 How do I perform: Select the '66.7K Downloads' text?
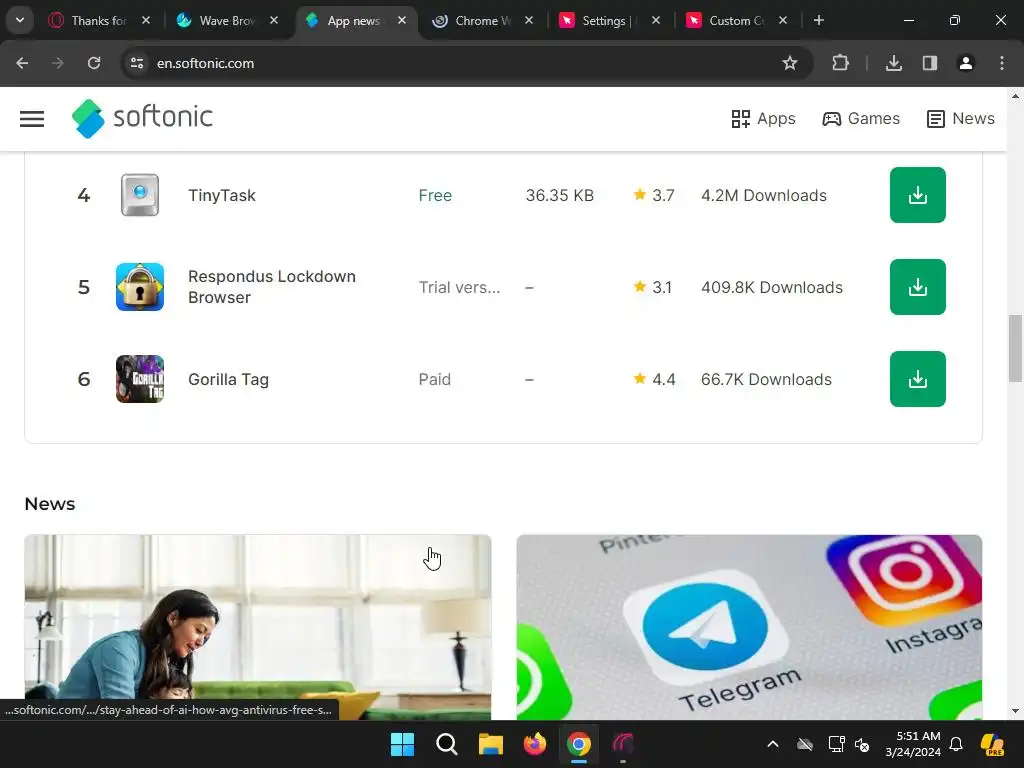[x=766, y=379]
